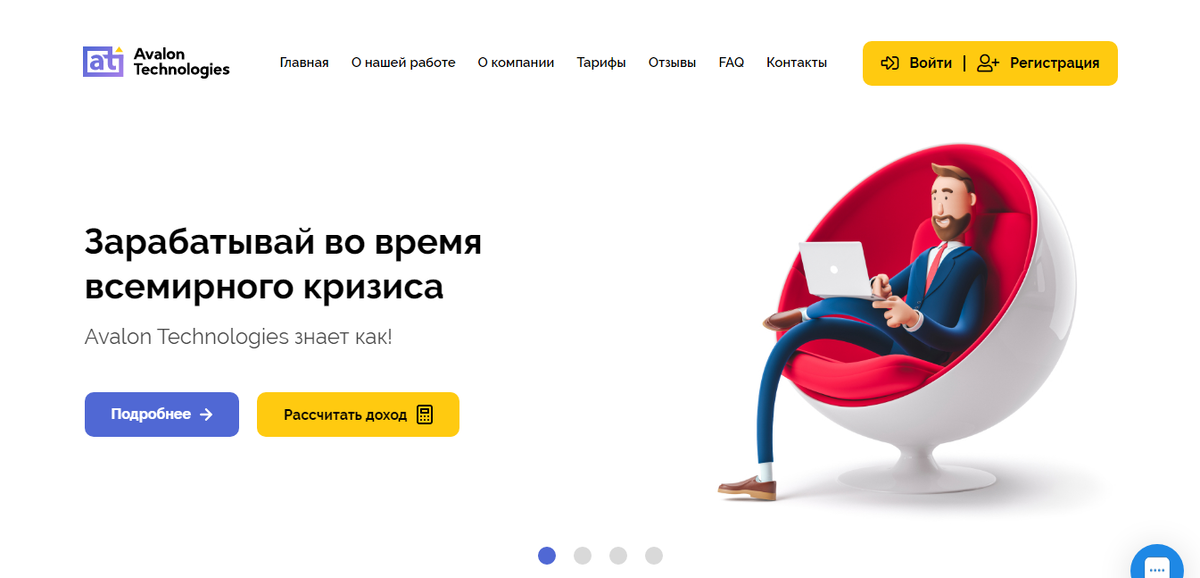Click the login arrow icon beside Войти

890,63
